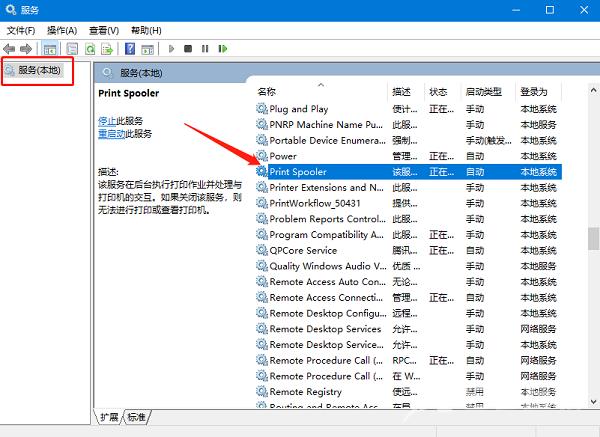Click the Forward arrow toolbar icon
Screen dimensions: 600x437
tap(26, 49)
